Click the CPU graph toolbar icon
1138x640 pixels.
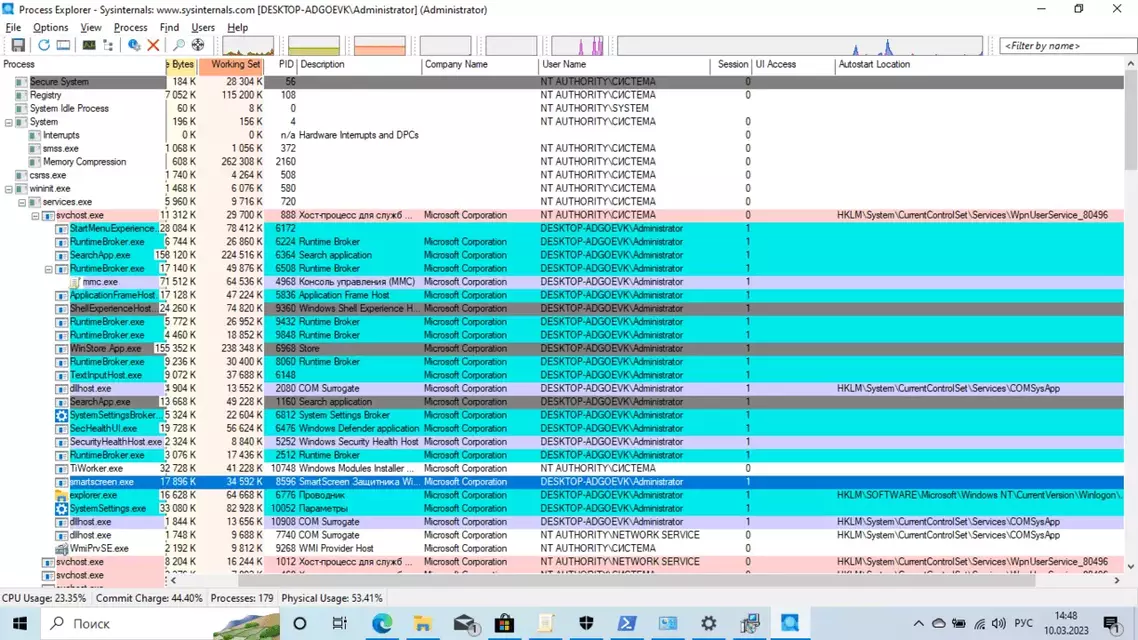(89, 45)
